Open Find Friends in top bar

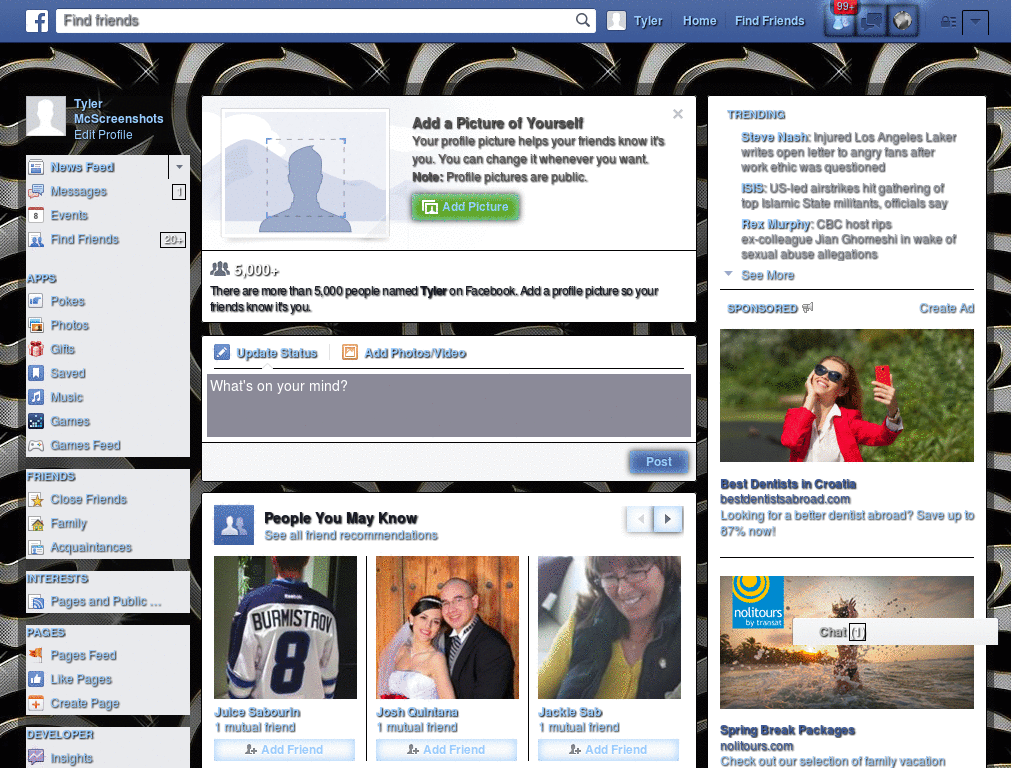pos(769,21)
